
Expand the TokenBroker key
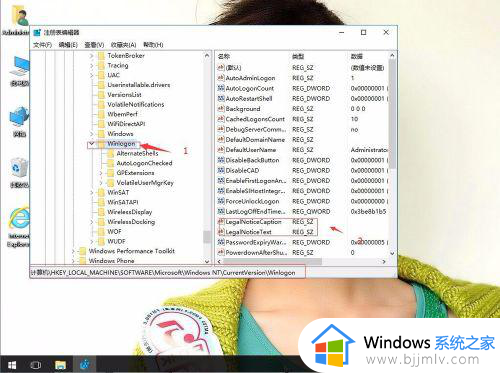(x=91, y=56)
